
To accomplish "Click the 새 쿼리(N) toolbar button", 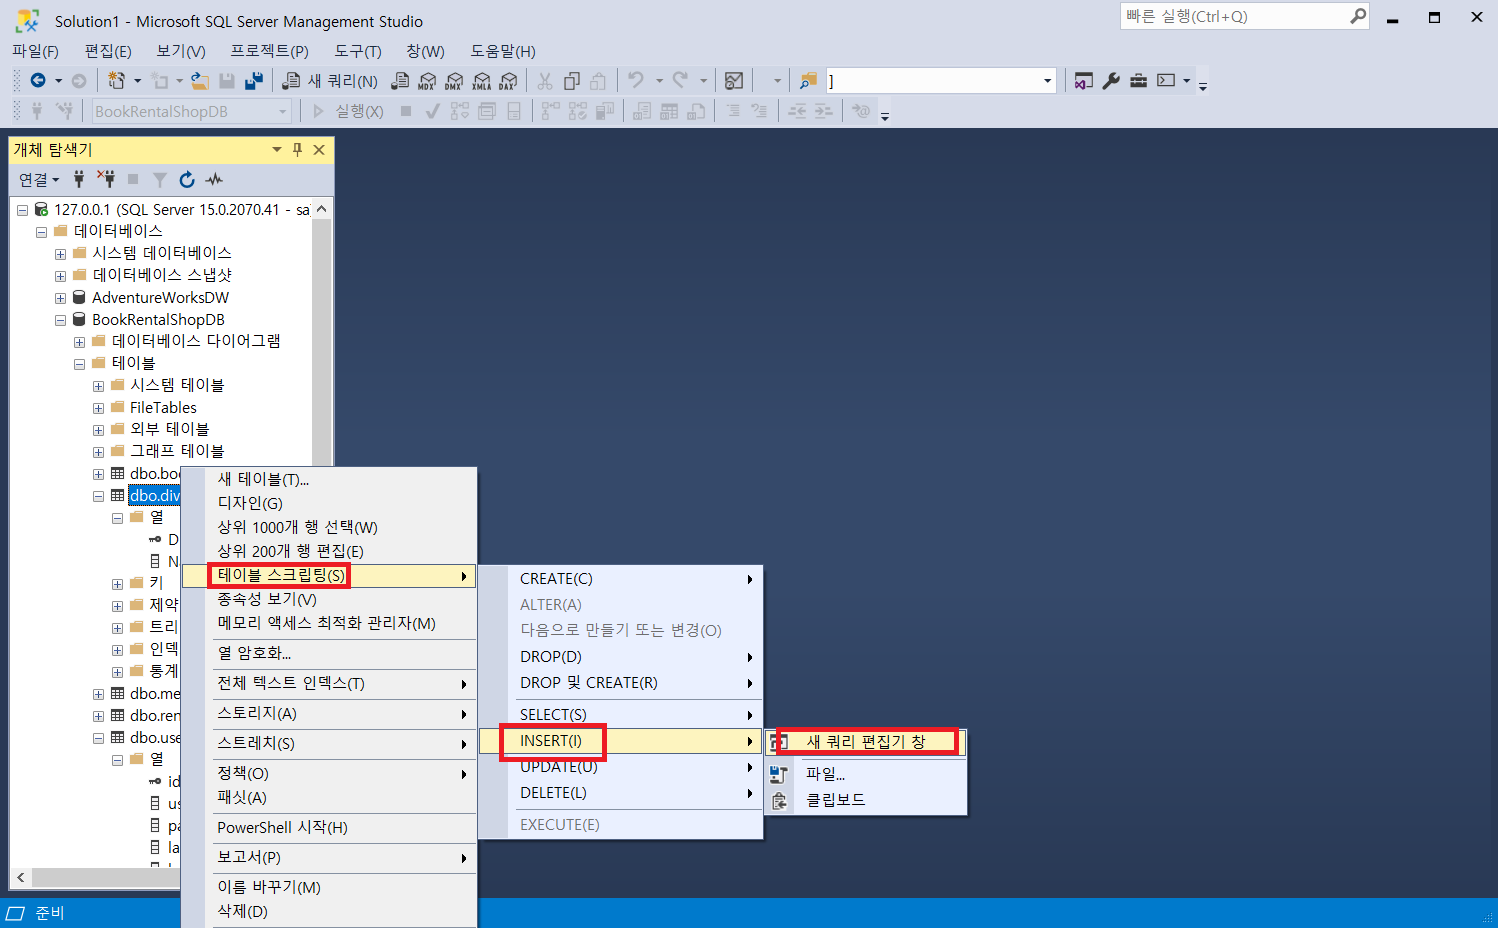I will pyautogui.click(x=331, y=80).
